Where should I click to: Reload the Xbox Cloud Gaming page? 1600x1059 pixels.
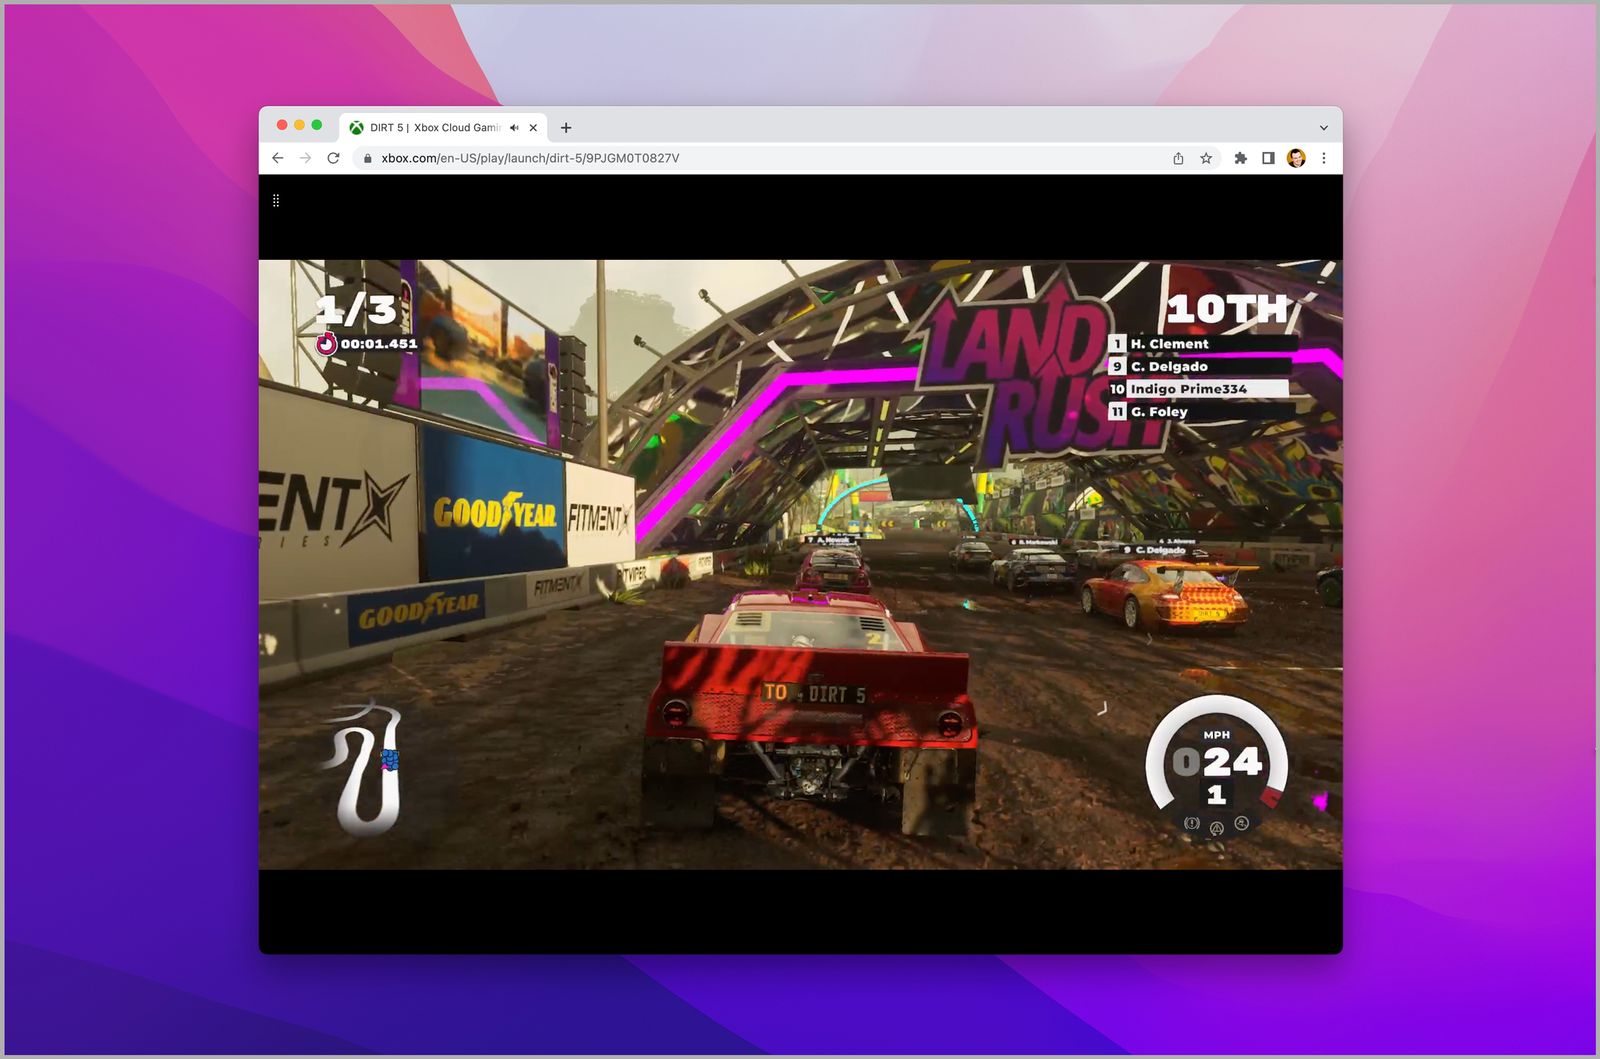[334, 158]
